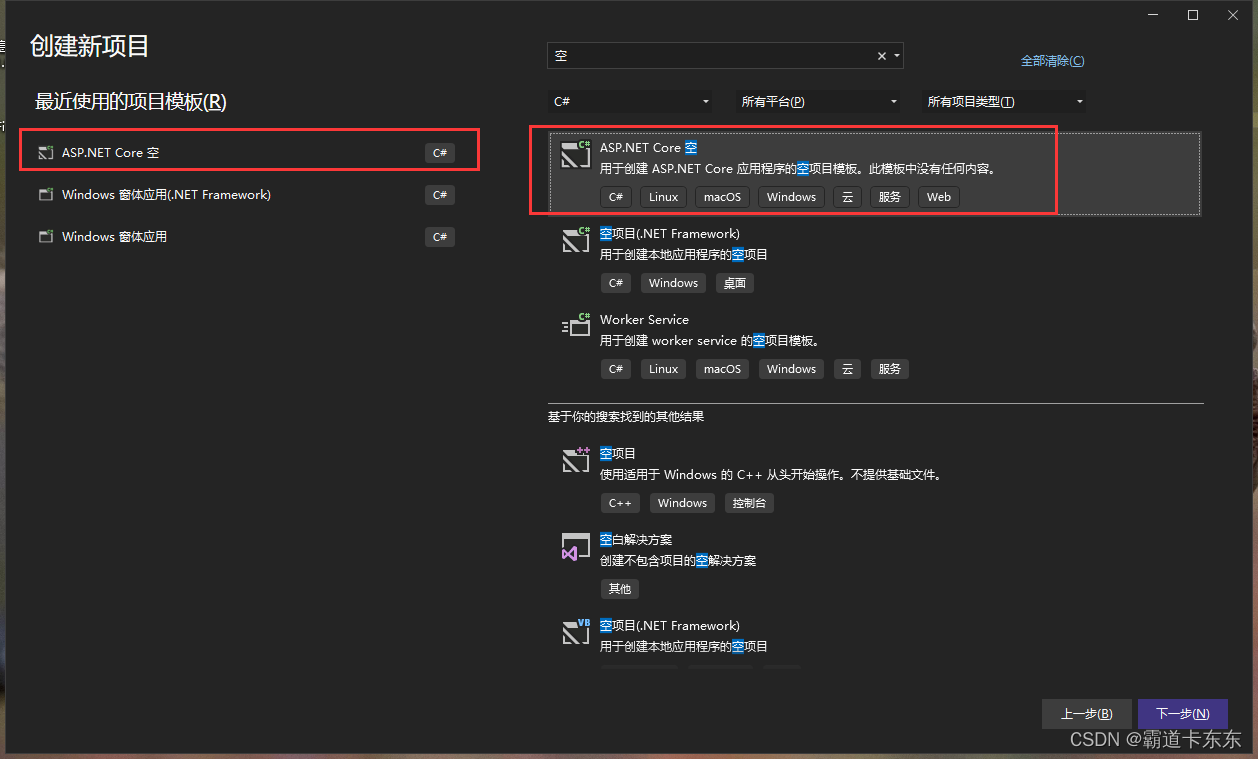This screenshot has width=1258, height=759.
Task: Click the Linux tag under Worker Service
Action: (x=663, y=369)
